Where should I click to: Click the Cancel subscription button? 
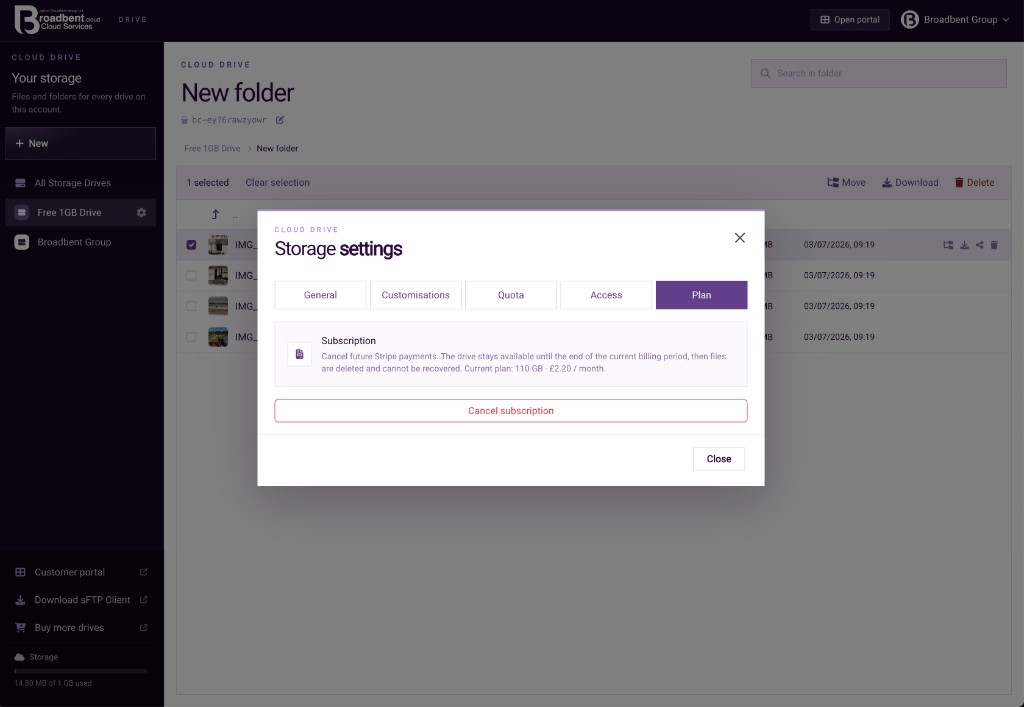point(511,411)
